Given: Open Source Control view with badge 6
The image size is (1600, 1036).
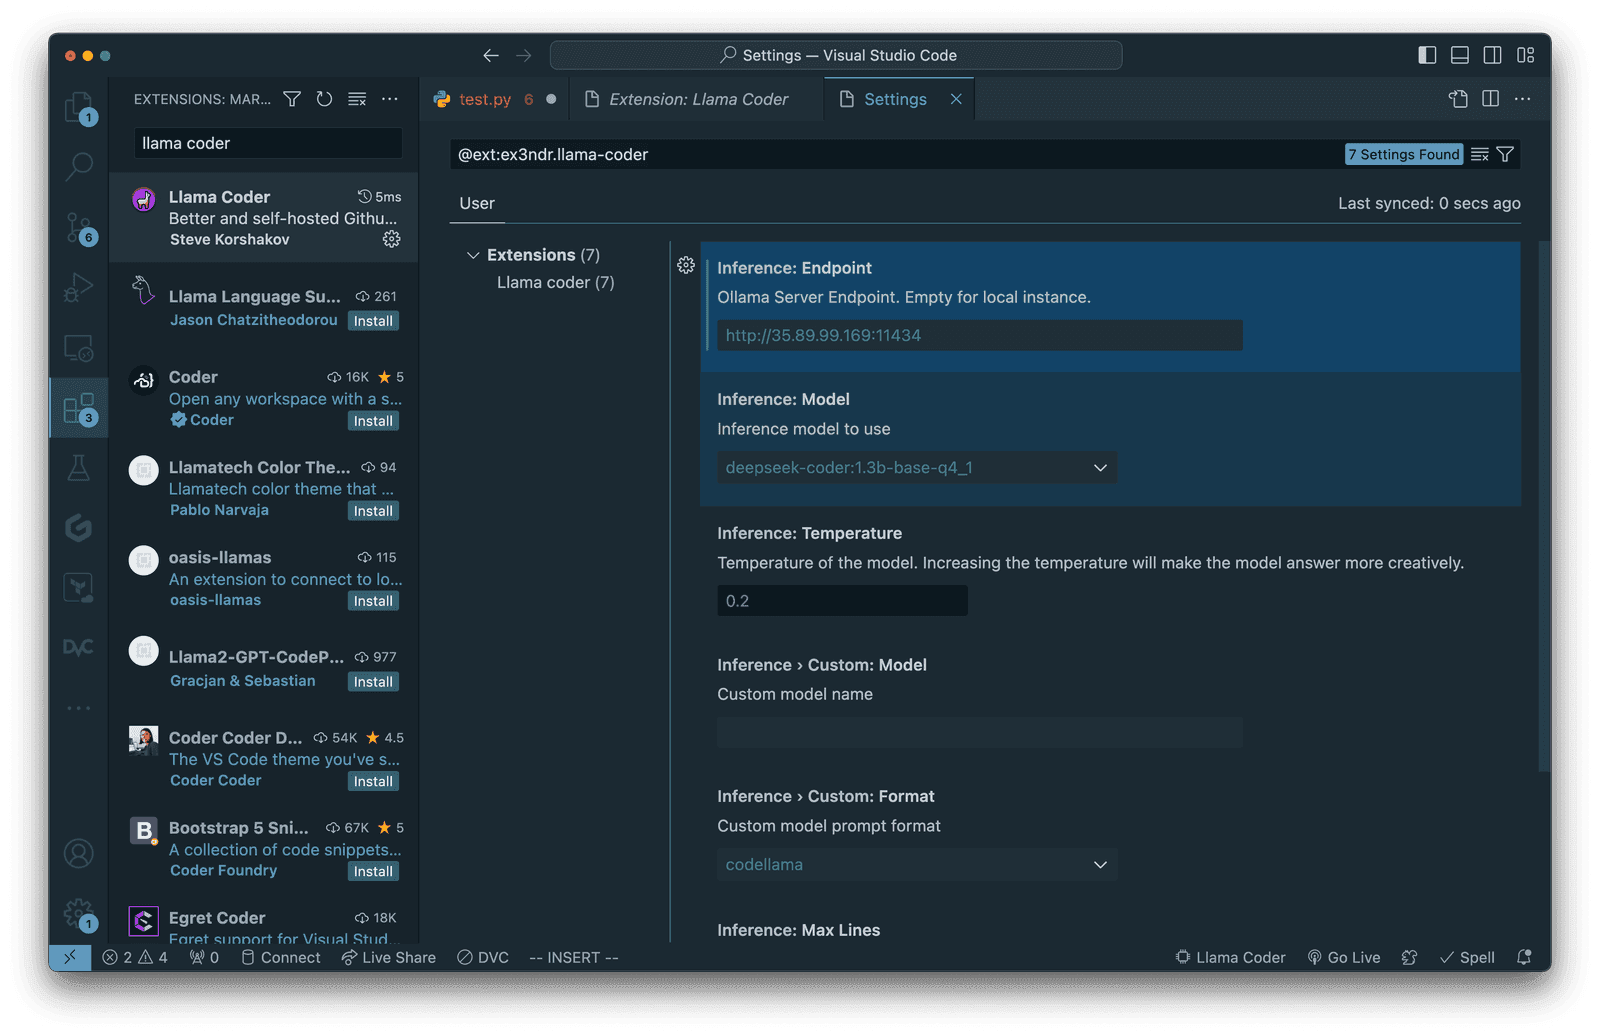Looking at the screenshot, I should (79, 228).
